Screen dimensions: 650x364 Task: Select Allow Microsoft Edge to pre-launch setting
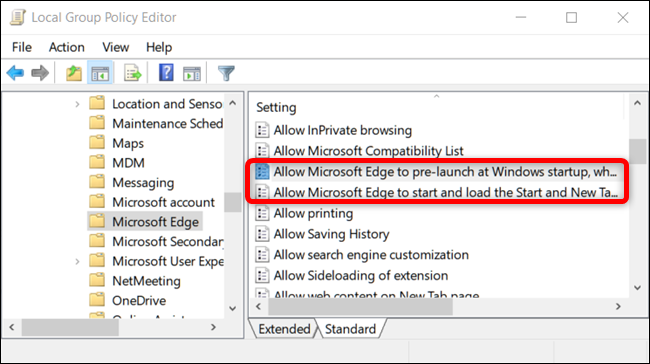tap(437, 172)
